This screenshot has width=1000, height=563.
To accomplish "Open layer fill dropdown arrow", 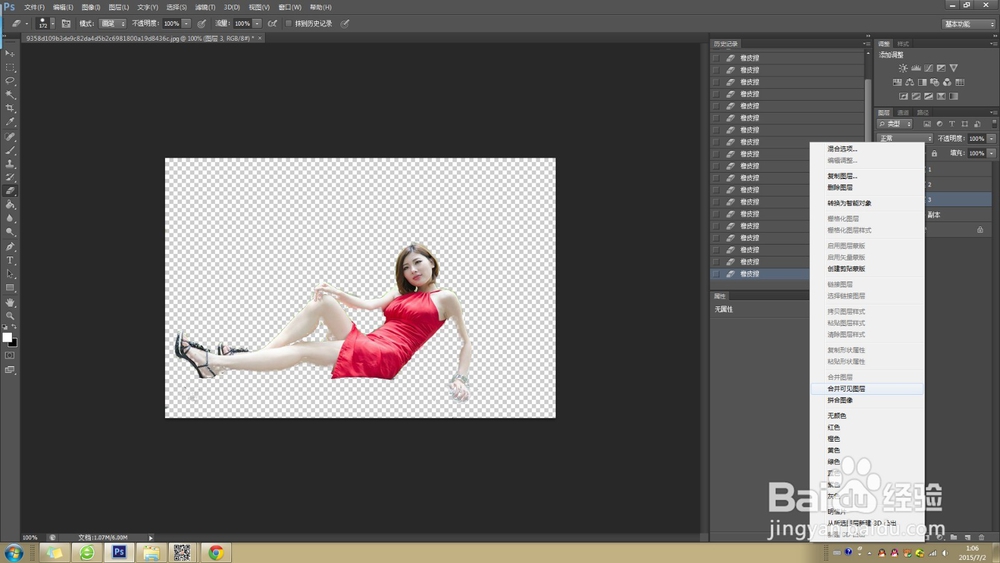I will point(991,153).
